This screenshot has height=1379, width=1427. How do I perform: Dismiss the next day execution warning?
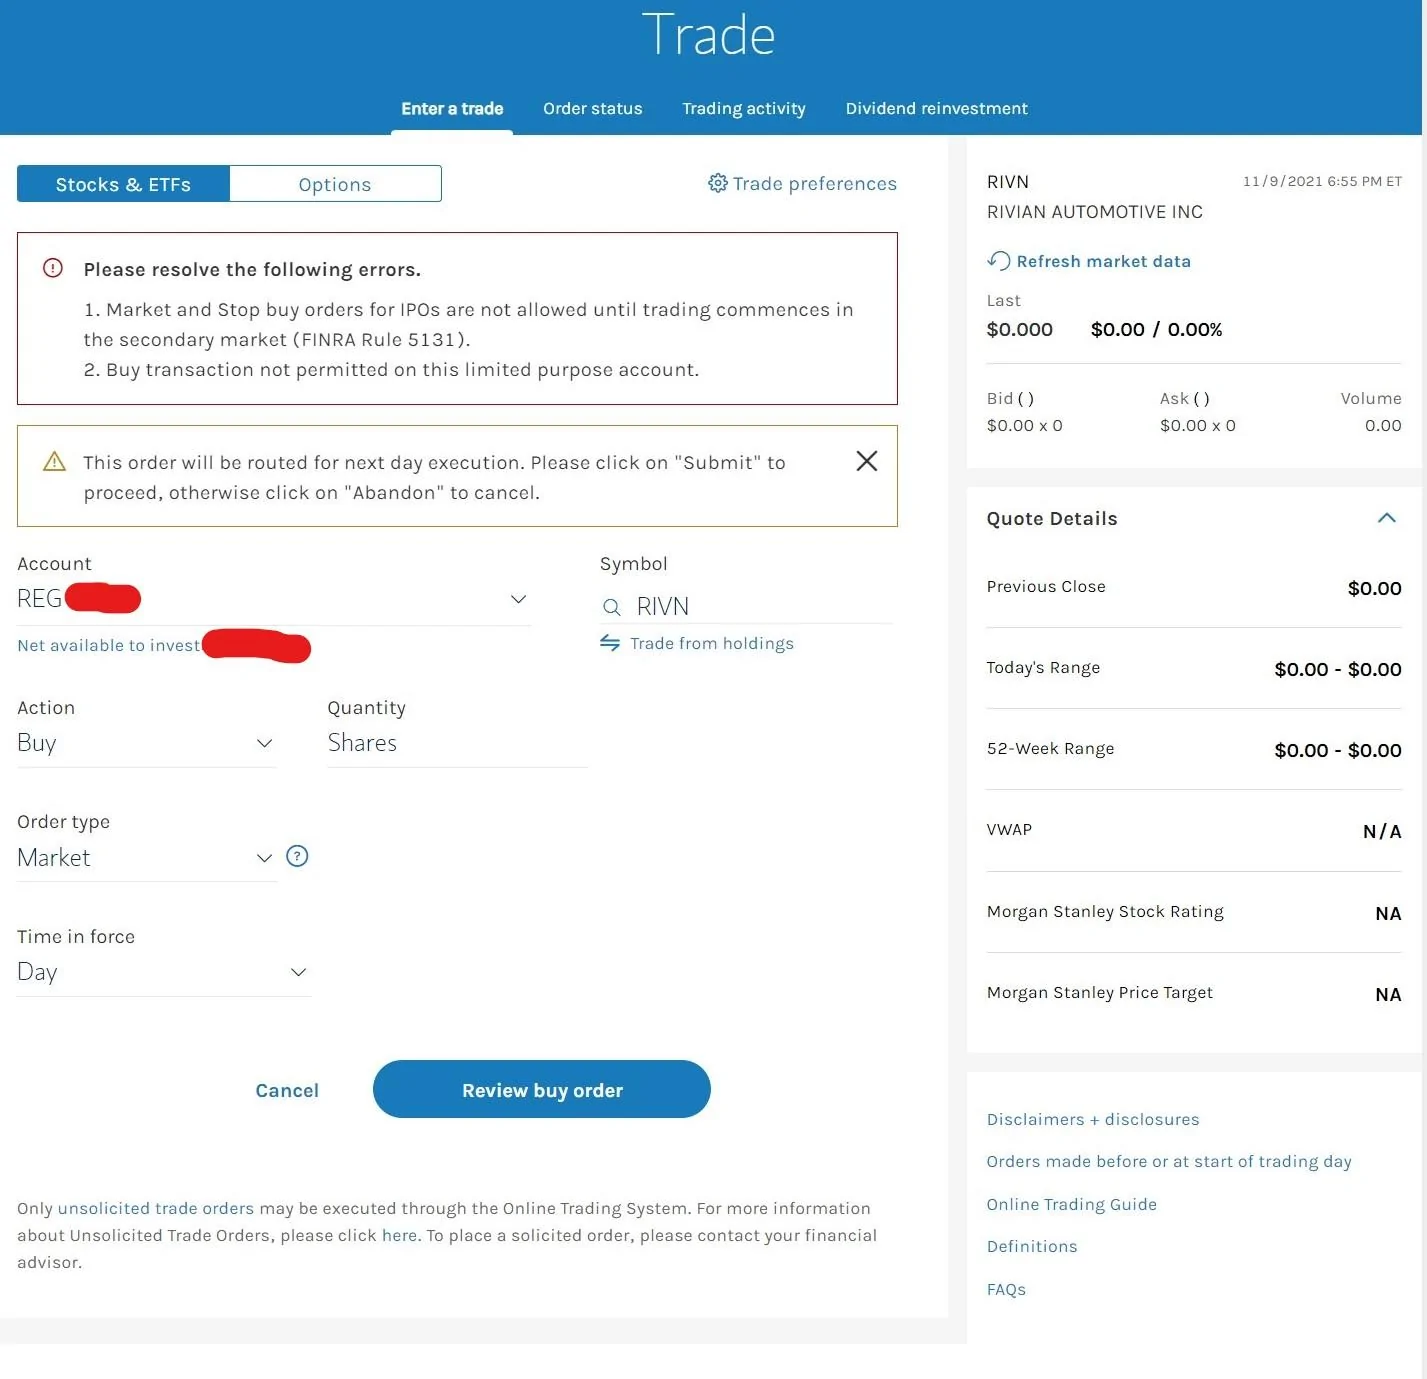pyautogui.click(x=867, y=461)
